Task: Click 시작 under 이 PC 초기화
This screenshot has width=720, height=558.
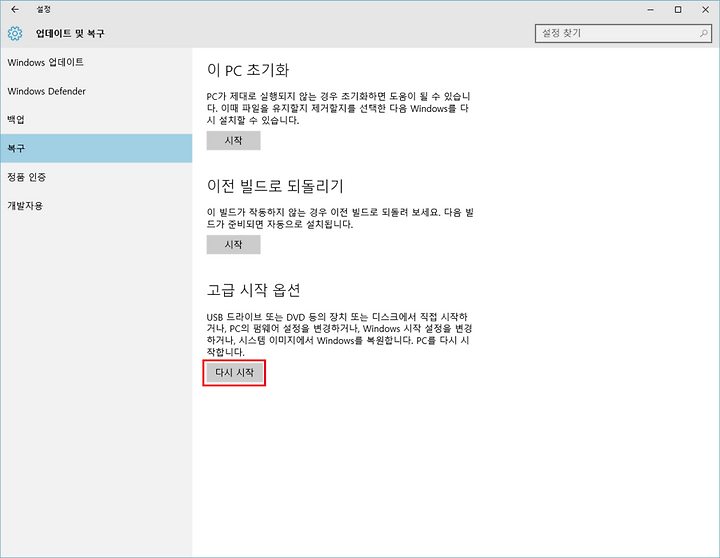Action: point(233,141)
